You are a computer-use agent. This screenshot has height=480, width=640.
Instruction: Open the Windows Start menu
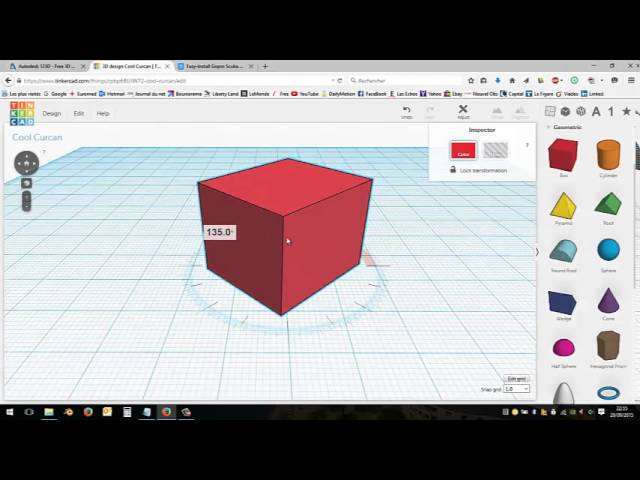[9, 412]
